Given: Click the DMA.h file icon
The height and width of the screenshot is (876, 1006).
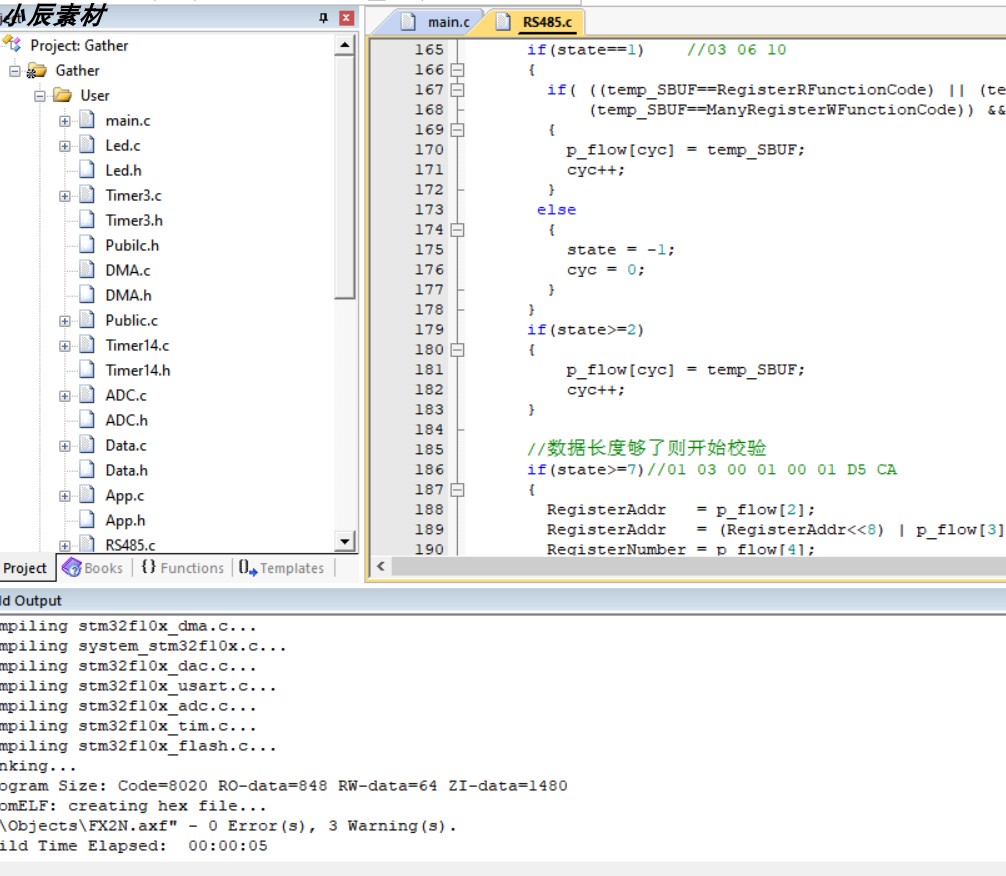Looking at the screenshot, I should coord(87,295).
